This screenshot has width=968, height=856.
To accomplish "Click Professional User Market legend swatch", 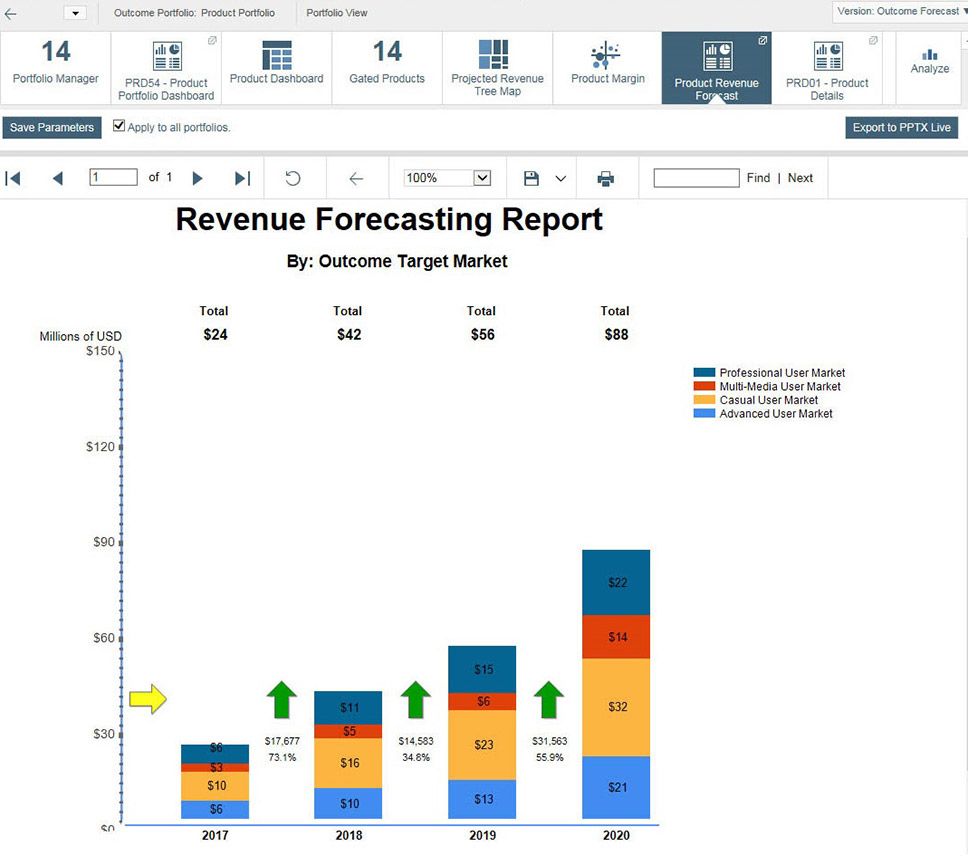I will [x=704, y=373].
